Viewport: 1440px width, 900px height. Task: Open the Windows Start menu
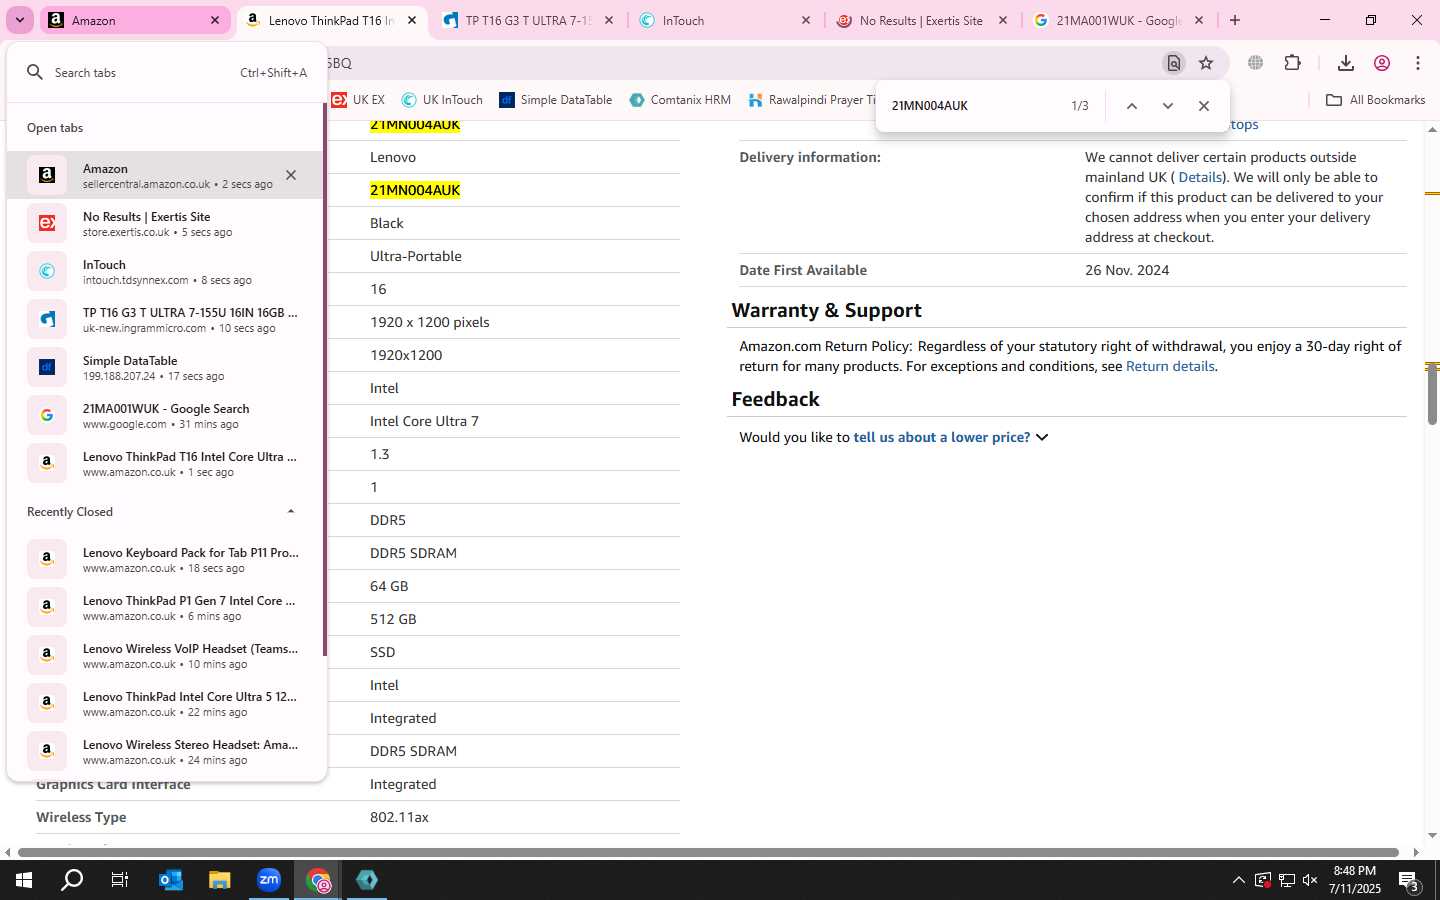pyautogui.click(x=24, y=880)
